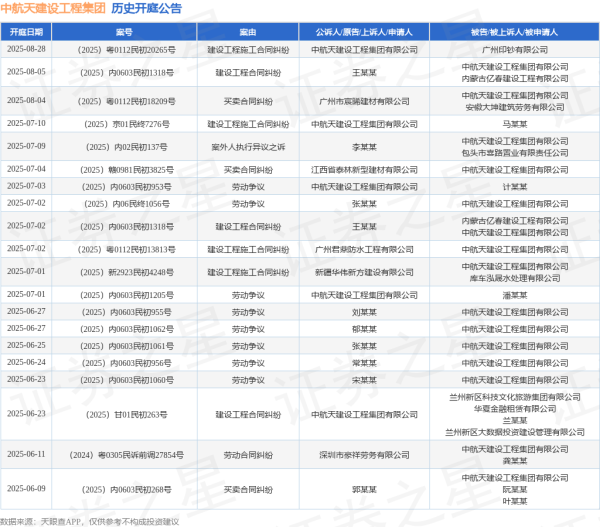Viewport: 600px width, 527px height.
Task: Click 买卖合同纠纷 in the 2025-07-04 row
Action: [248, 170]
